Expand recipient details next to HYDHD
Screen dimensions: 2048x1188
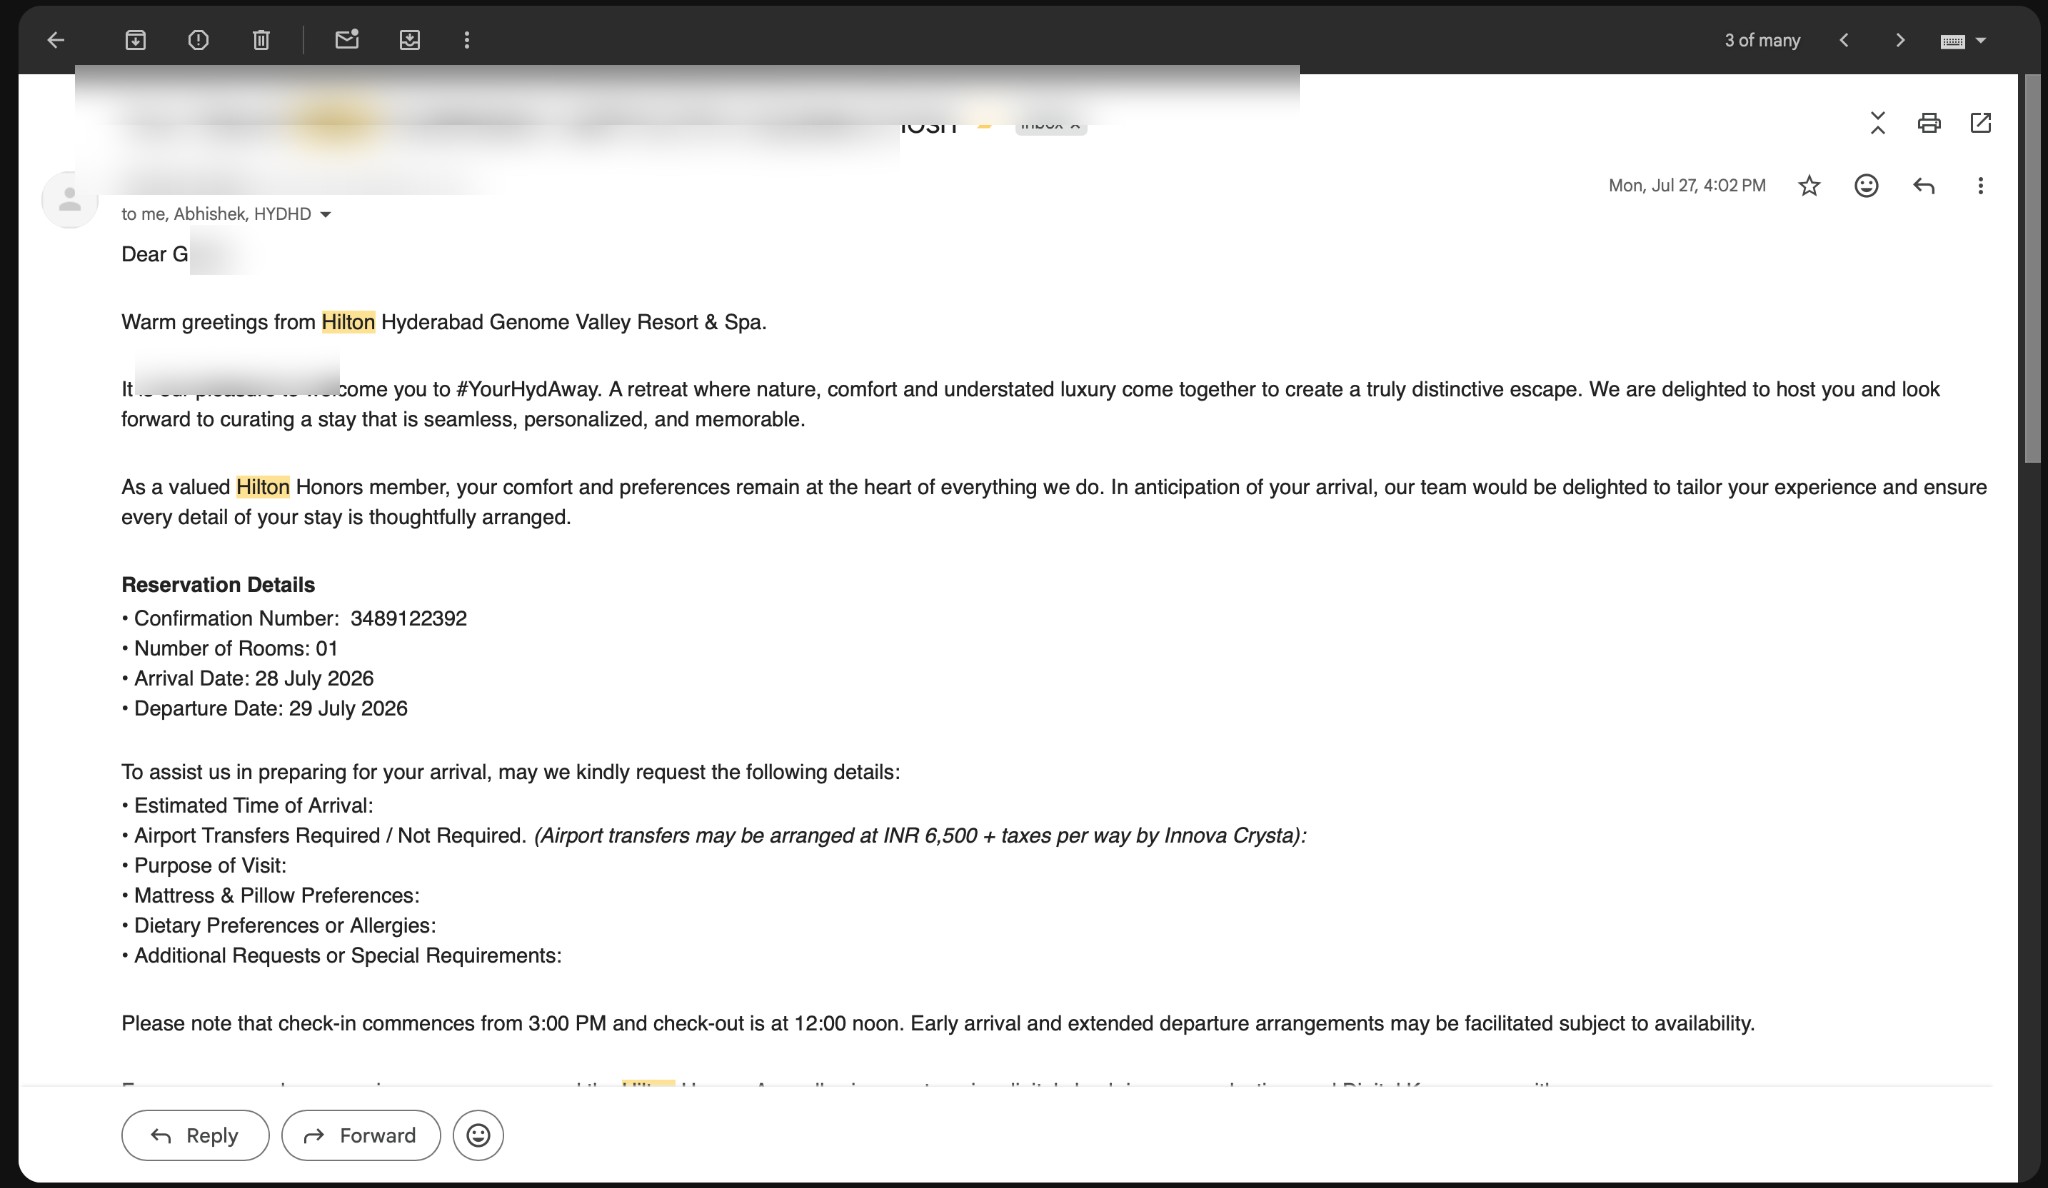325,215
